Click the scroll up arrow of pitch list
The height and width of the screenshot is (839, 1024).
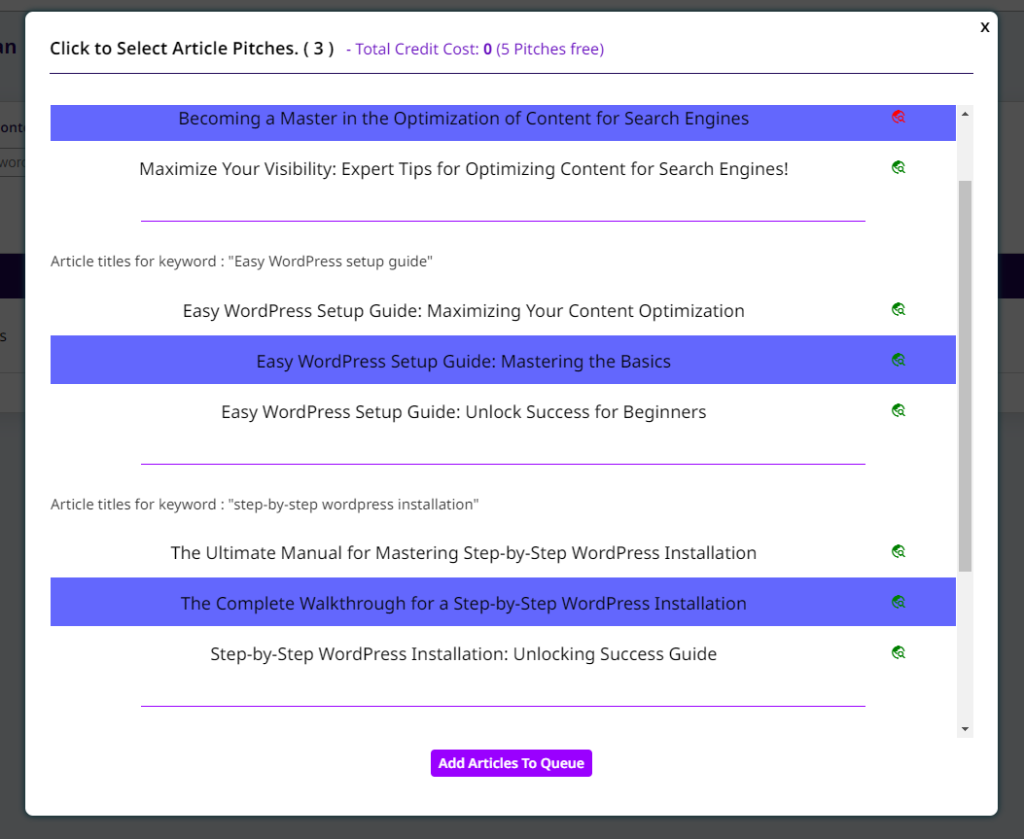coord(965,113)
